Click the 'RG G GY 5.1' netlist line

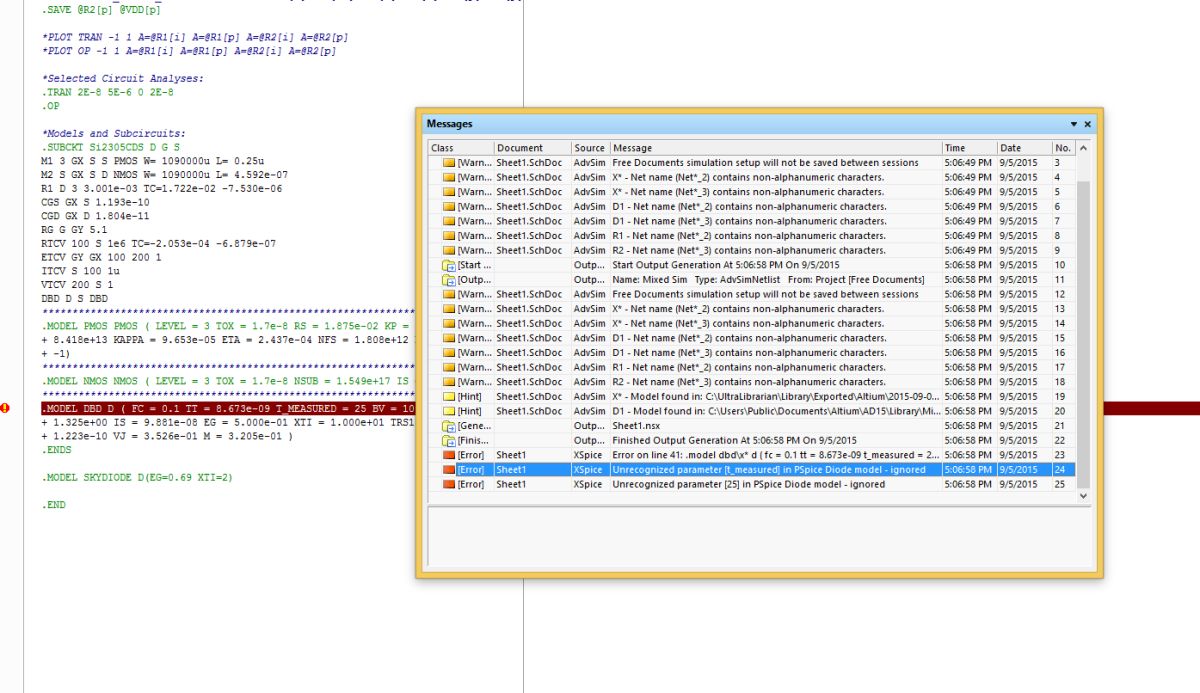[x=73, y=229]
